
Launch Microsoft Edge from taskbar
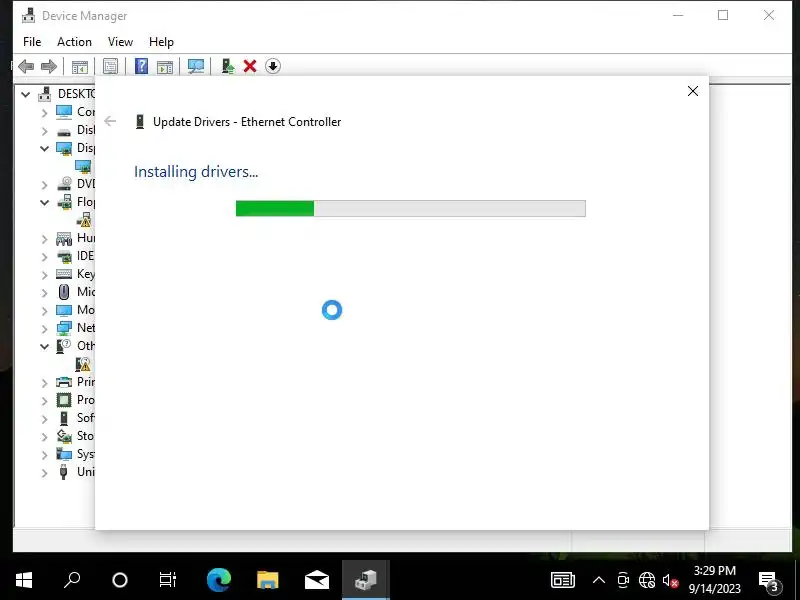click(x=218, y=580)
